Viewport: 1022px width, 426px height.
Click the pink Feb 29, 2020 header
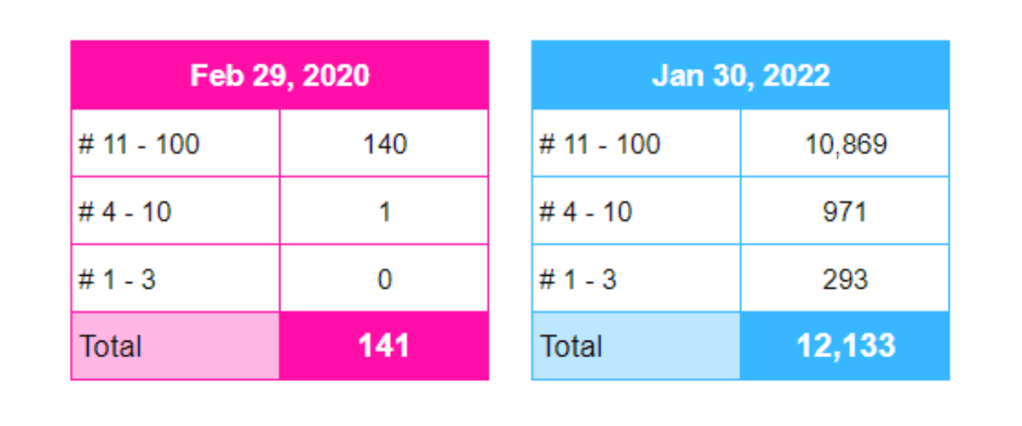(x=280, y=76)
